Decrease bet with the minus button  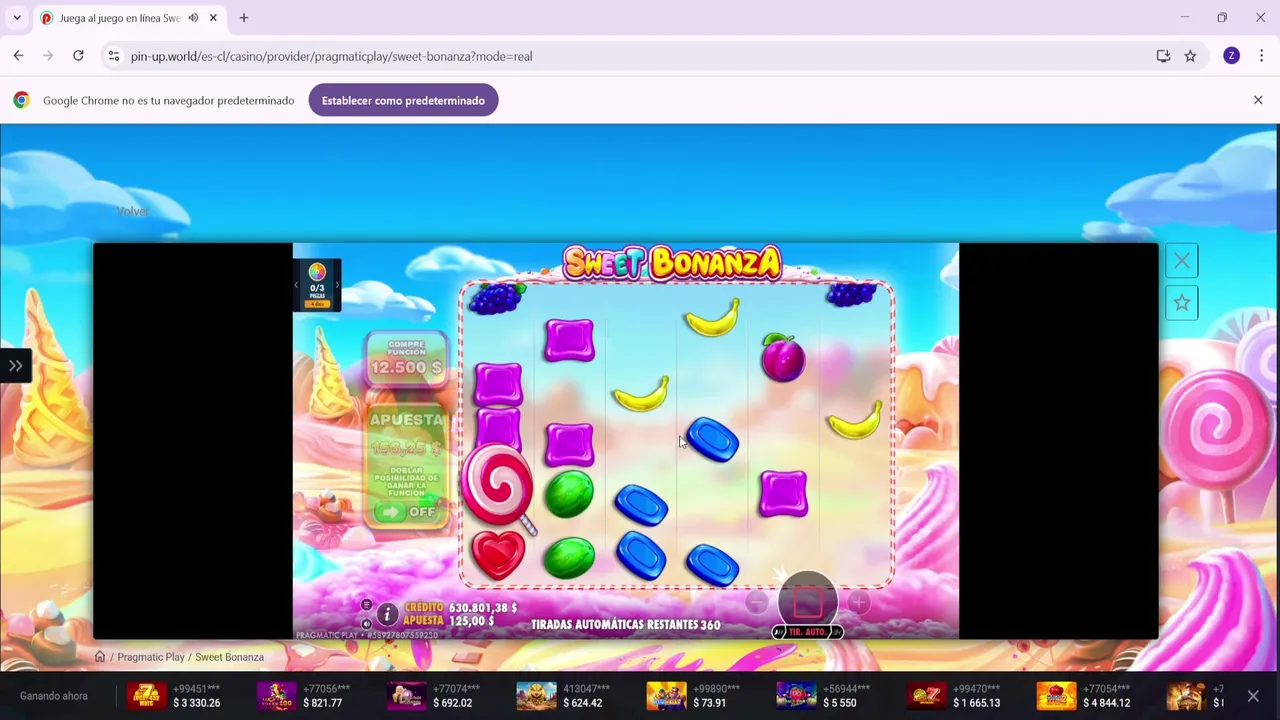click(x=756, y=601)
